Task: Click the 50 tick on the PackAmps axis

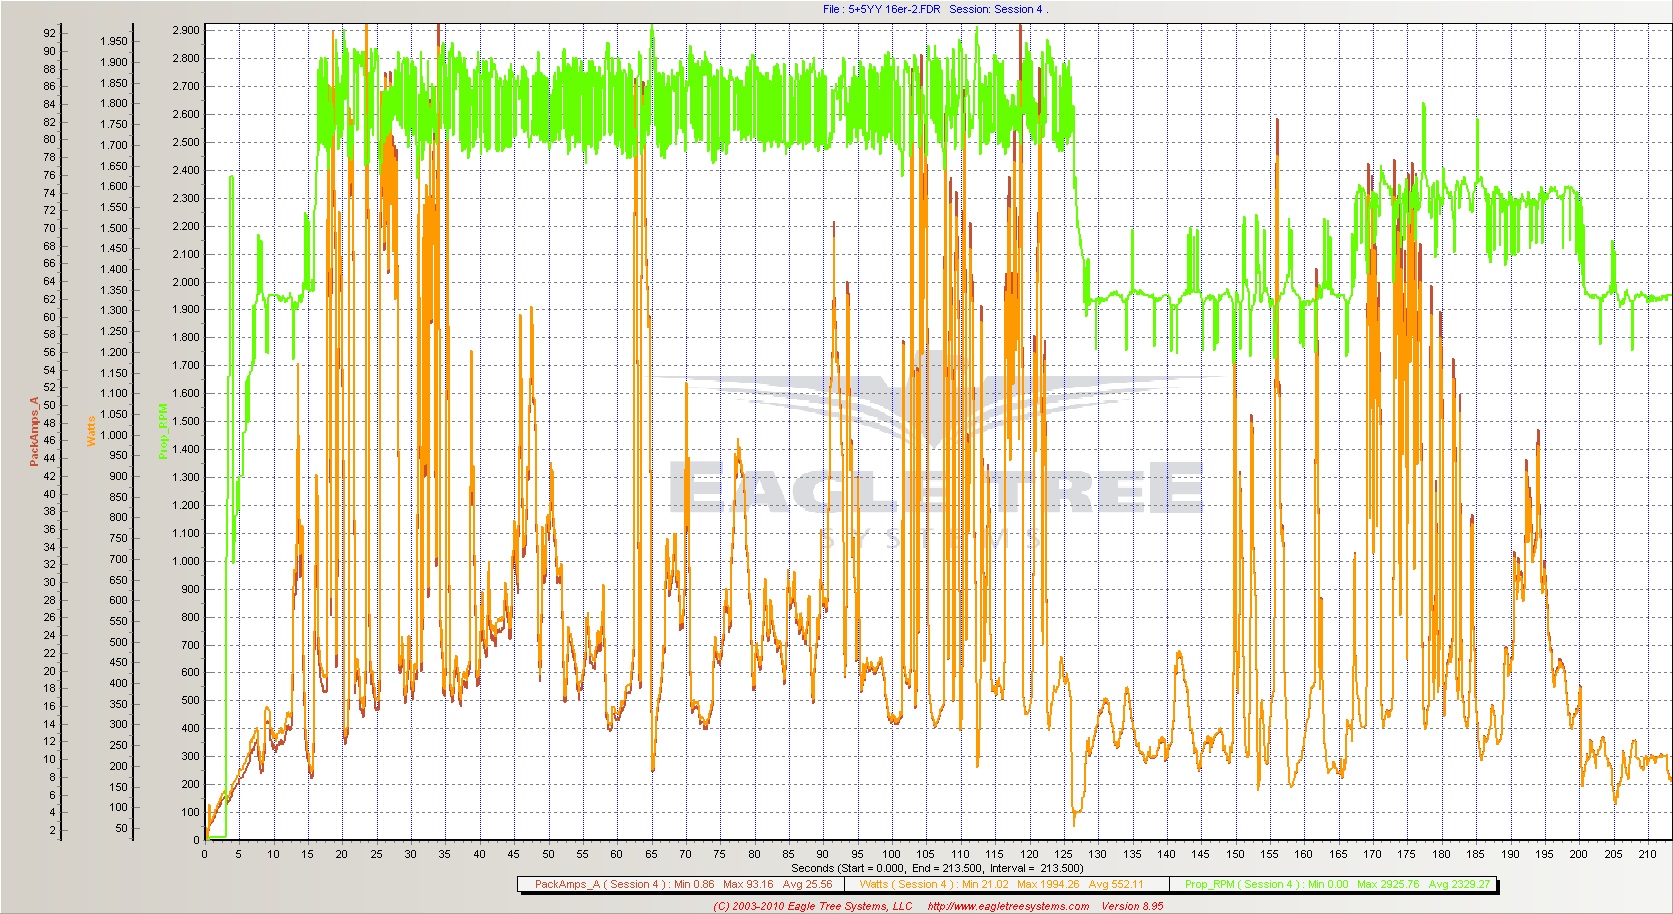Action: point(49,405)
